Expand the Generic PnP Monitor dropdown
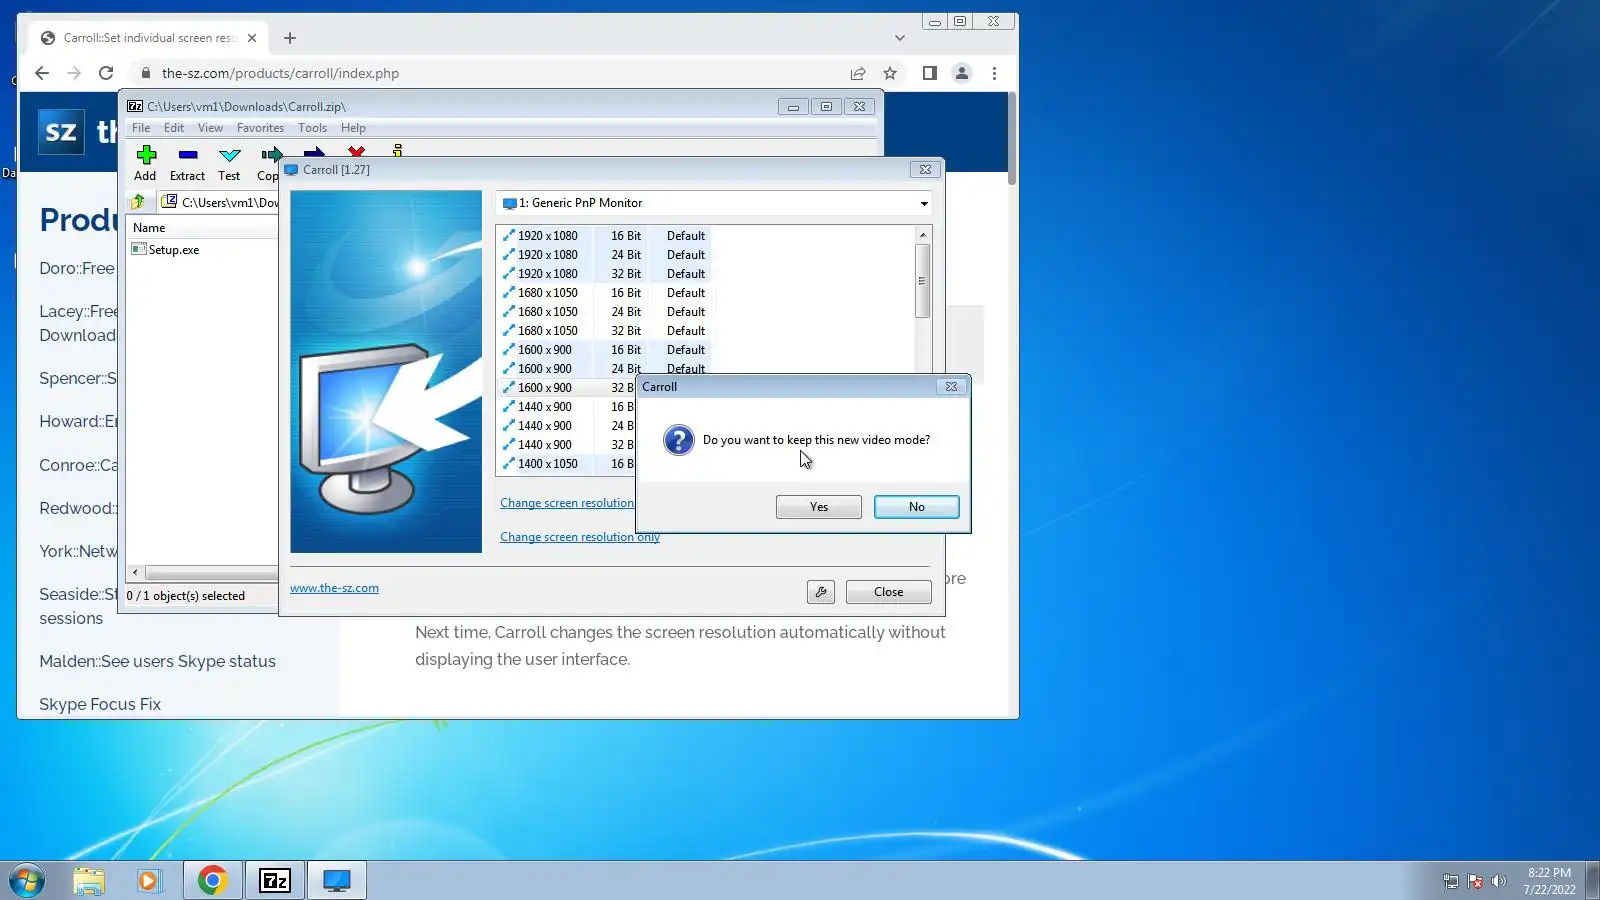The image size is (1600, 900). point(923,203)
